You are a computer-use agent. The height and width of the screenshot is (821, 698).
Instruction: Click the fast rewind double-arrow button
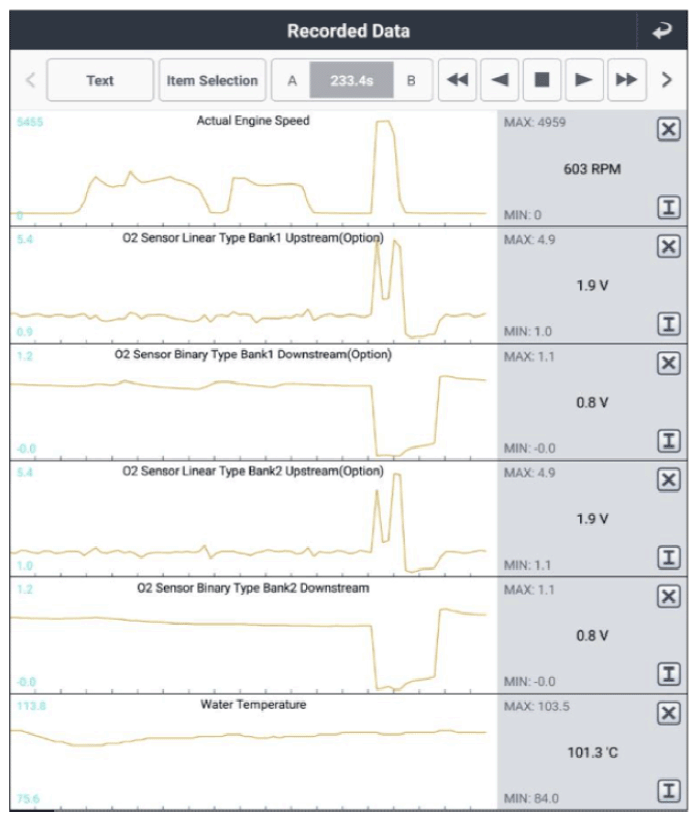tap(457, 80)
